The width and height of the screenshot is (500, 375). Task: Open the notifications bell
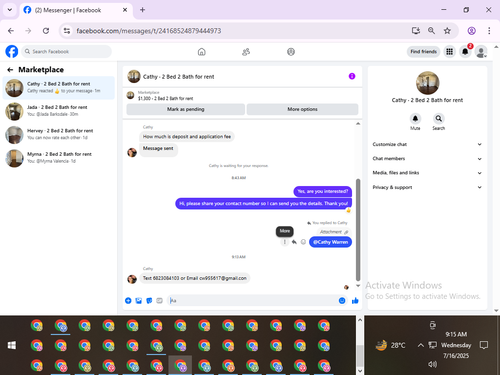tap(465, 52)
